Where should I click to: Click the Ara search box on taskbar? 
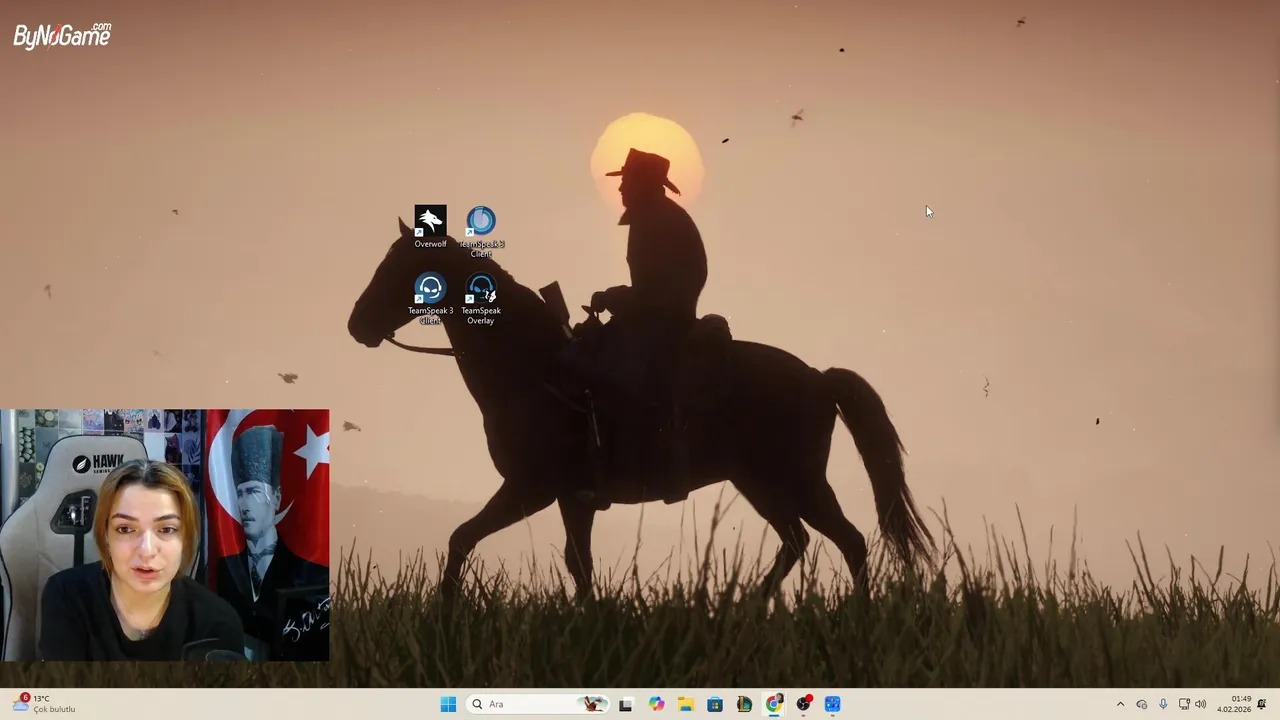tap(539, 704)
